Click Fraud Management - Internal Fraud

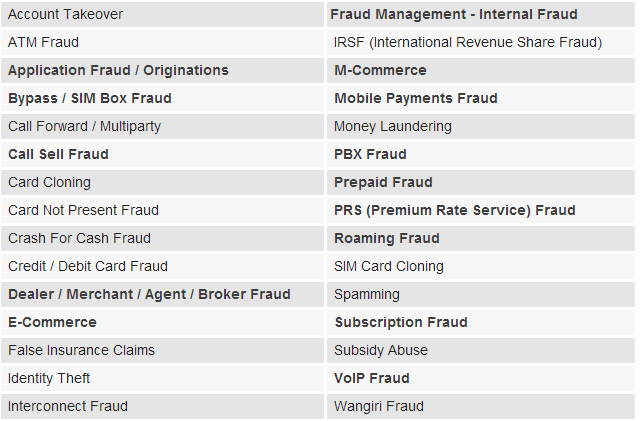click(x=454, y=15)
